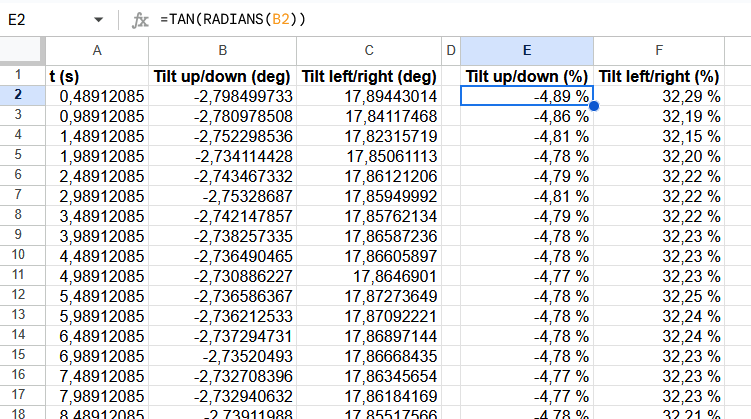This screenshot has width=751, height=419.
Task: Select column E header
Action: point(527,50)
